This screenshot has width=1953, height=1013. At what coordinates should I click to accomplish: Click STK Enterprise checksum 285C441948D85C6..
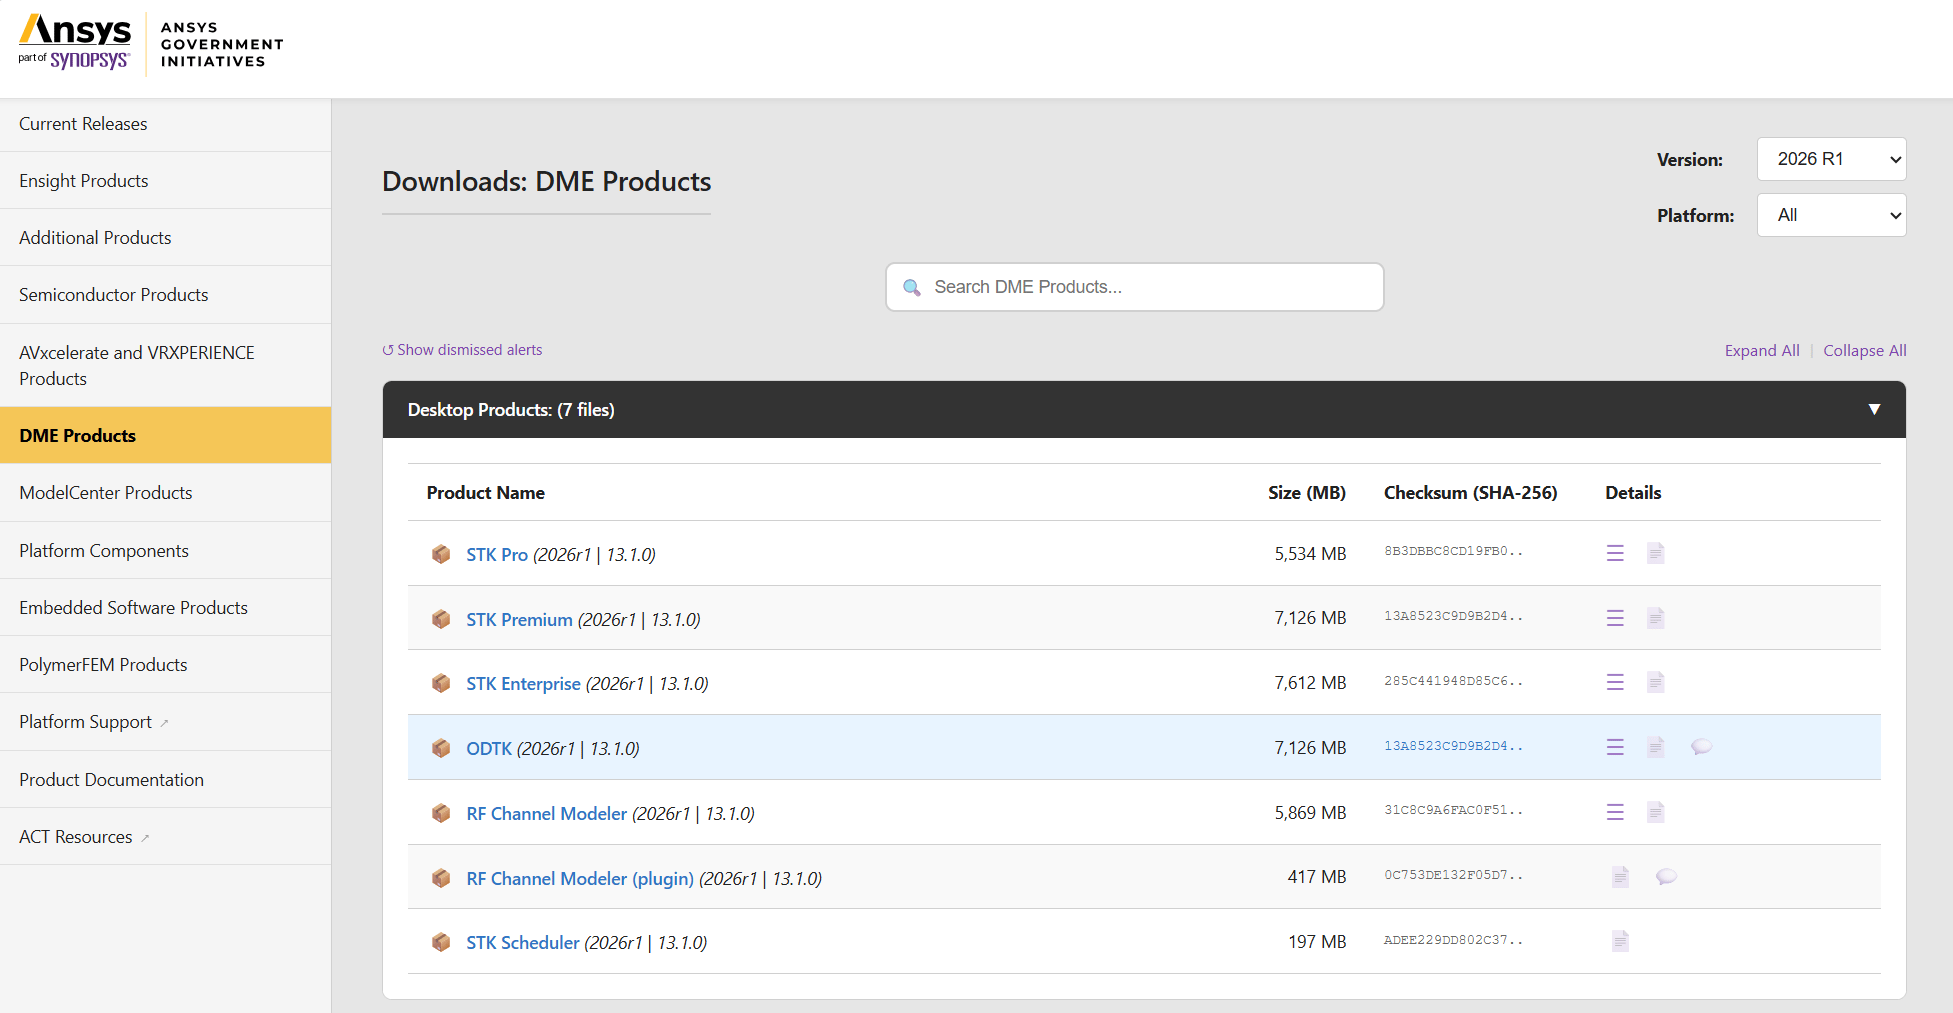(1453, 682)
